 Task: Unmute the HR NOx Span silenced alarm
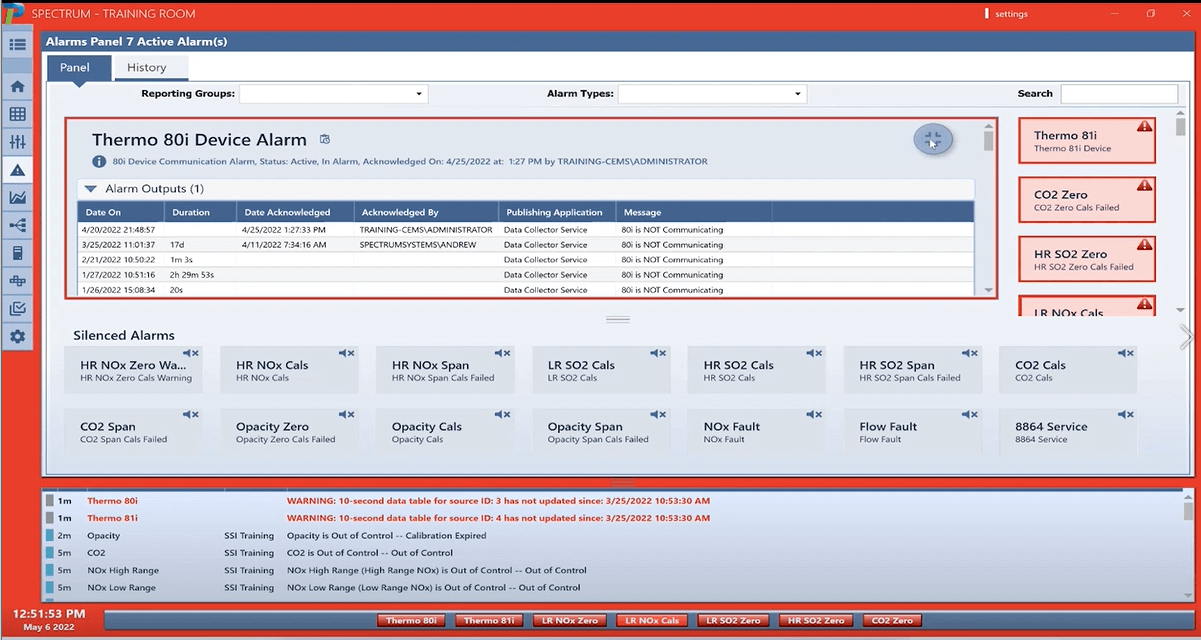pyautogui.click(x=502, y=353)
